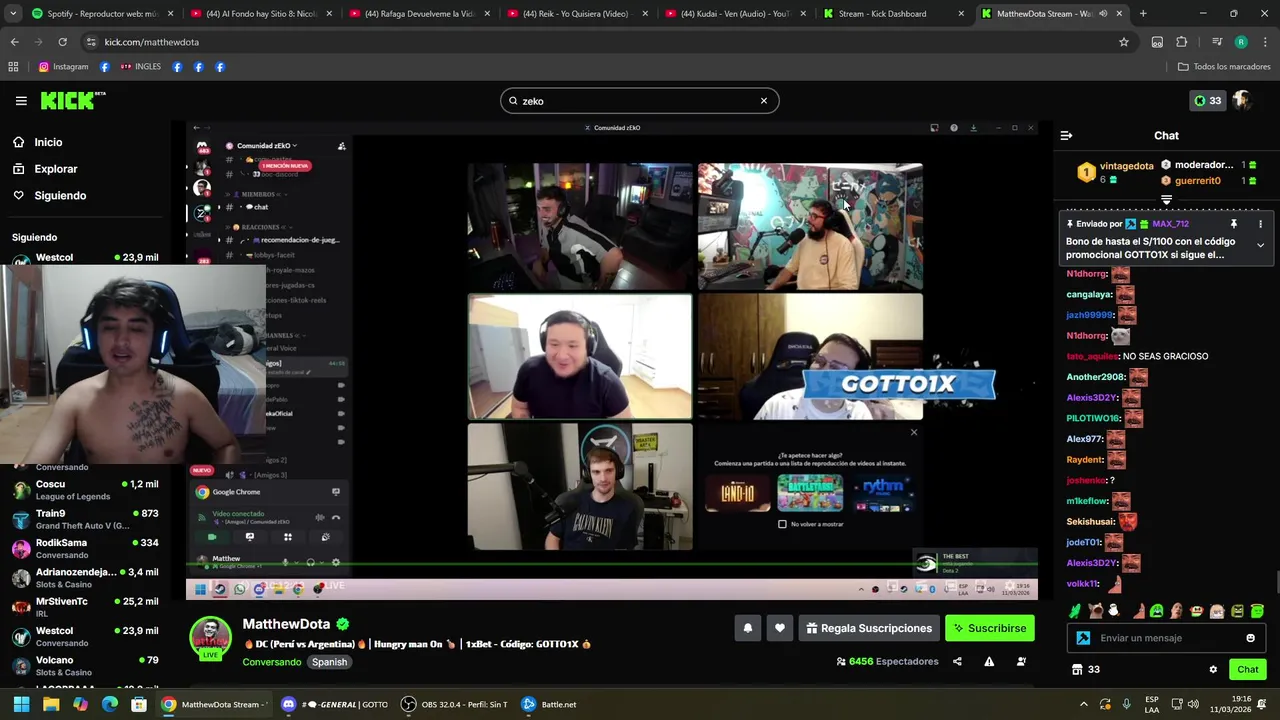1280x720 pixels.
Task: Click MAX_712 username in pinned message
Action: pyautogui.click(x=1170, y=224)
